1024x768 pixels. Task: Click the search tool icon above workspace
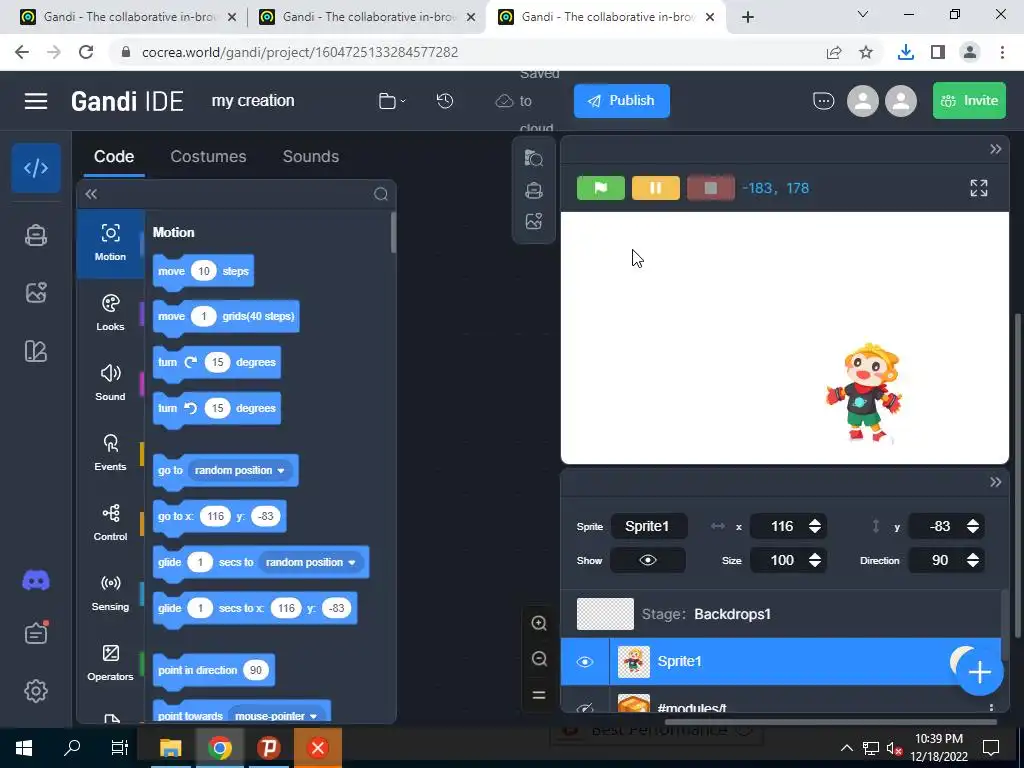tap(534, 158)
